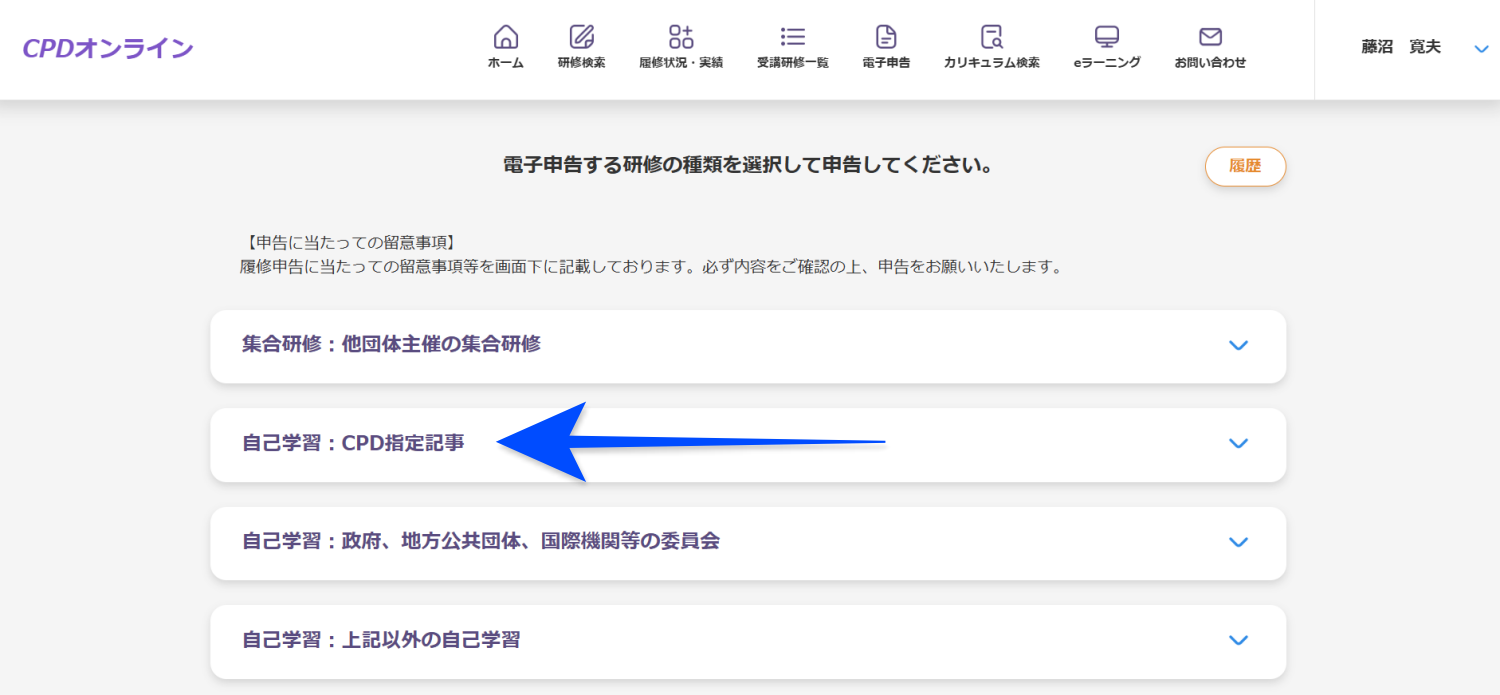Click the home house icon

506,37
